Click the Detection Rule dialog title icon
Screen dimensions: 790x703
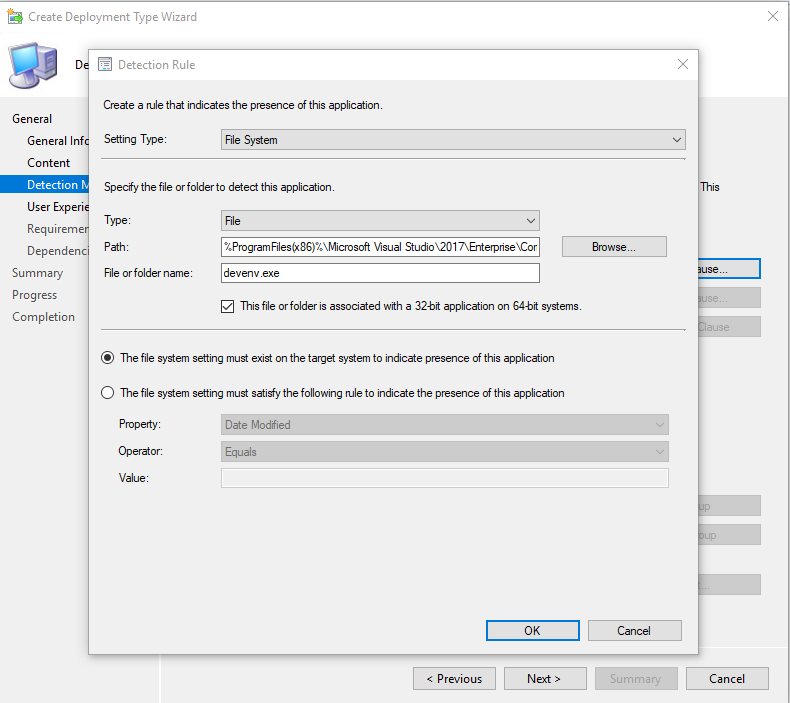[104, 65]
